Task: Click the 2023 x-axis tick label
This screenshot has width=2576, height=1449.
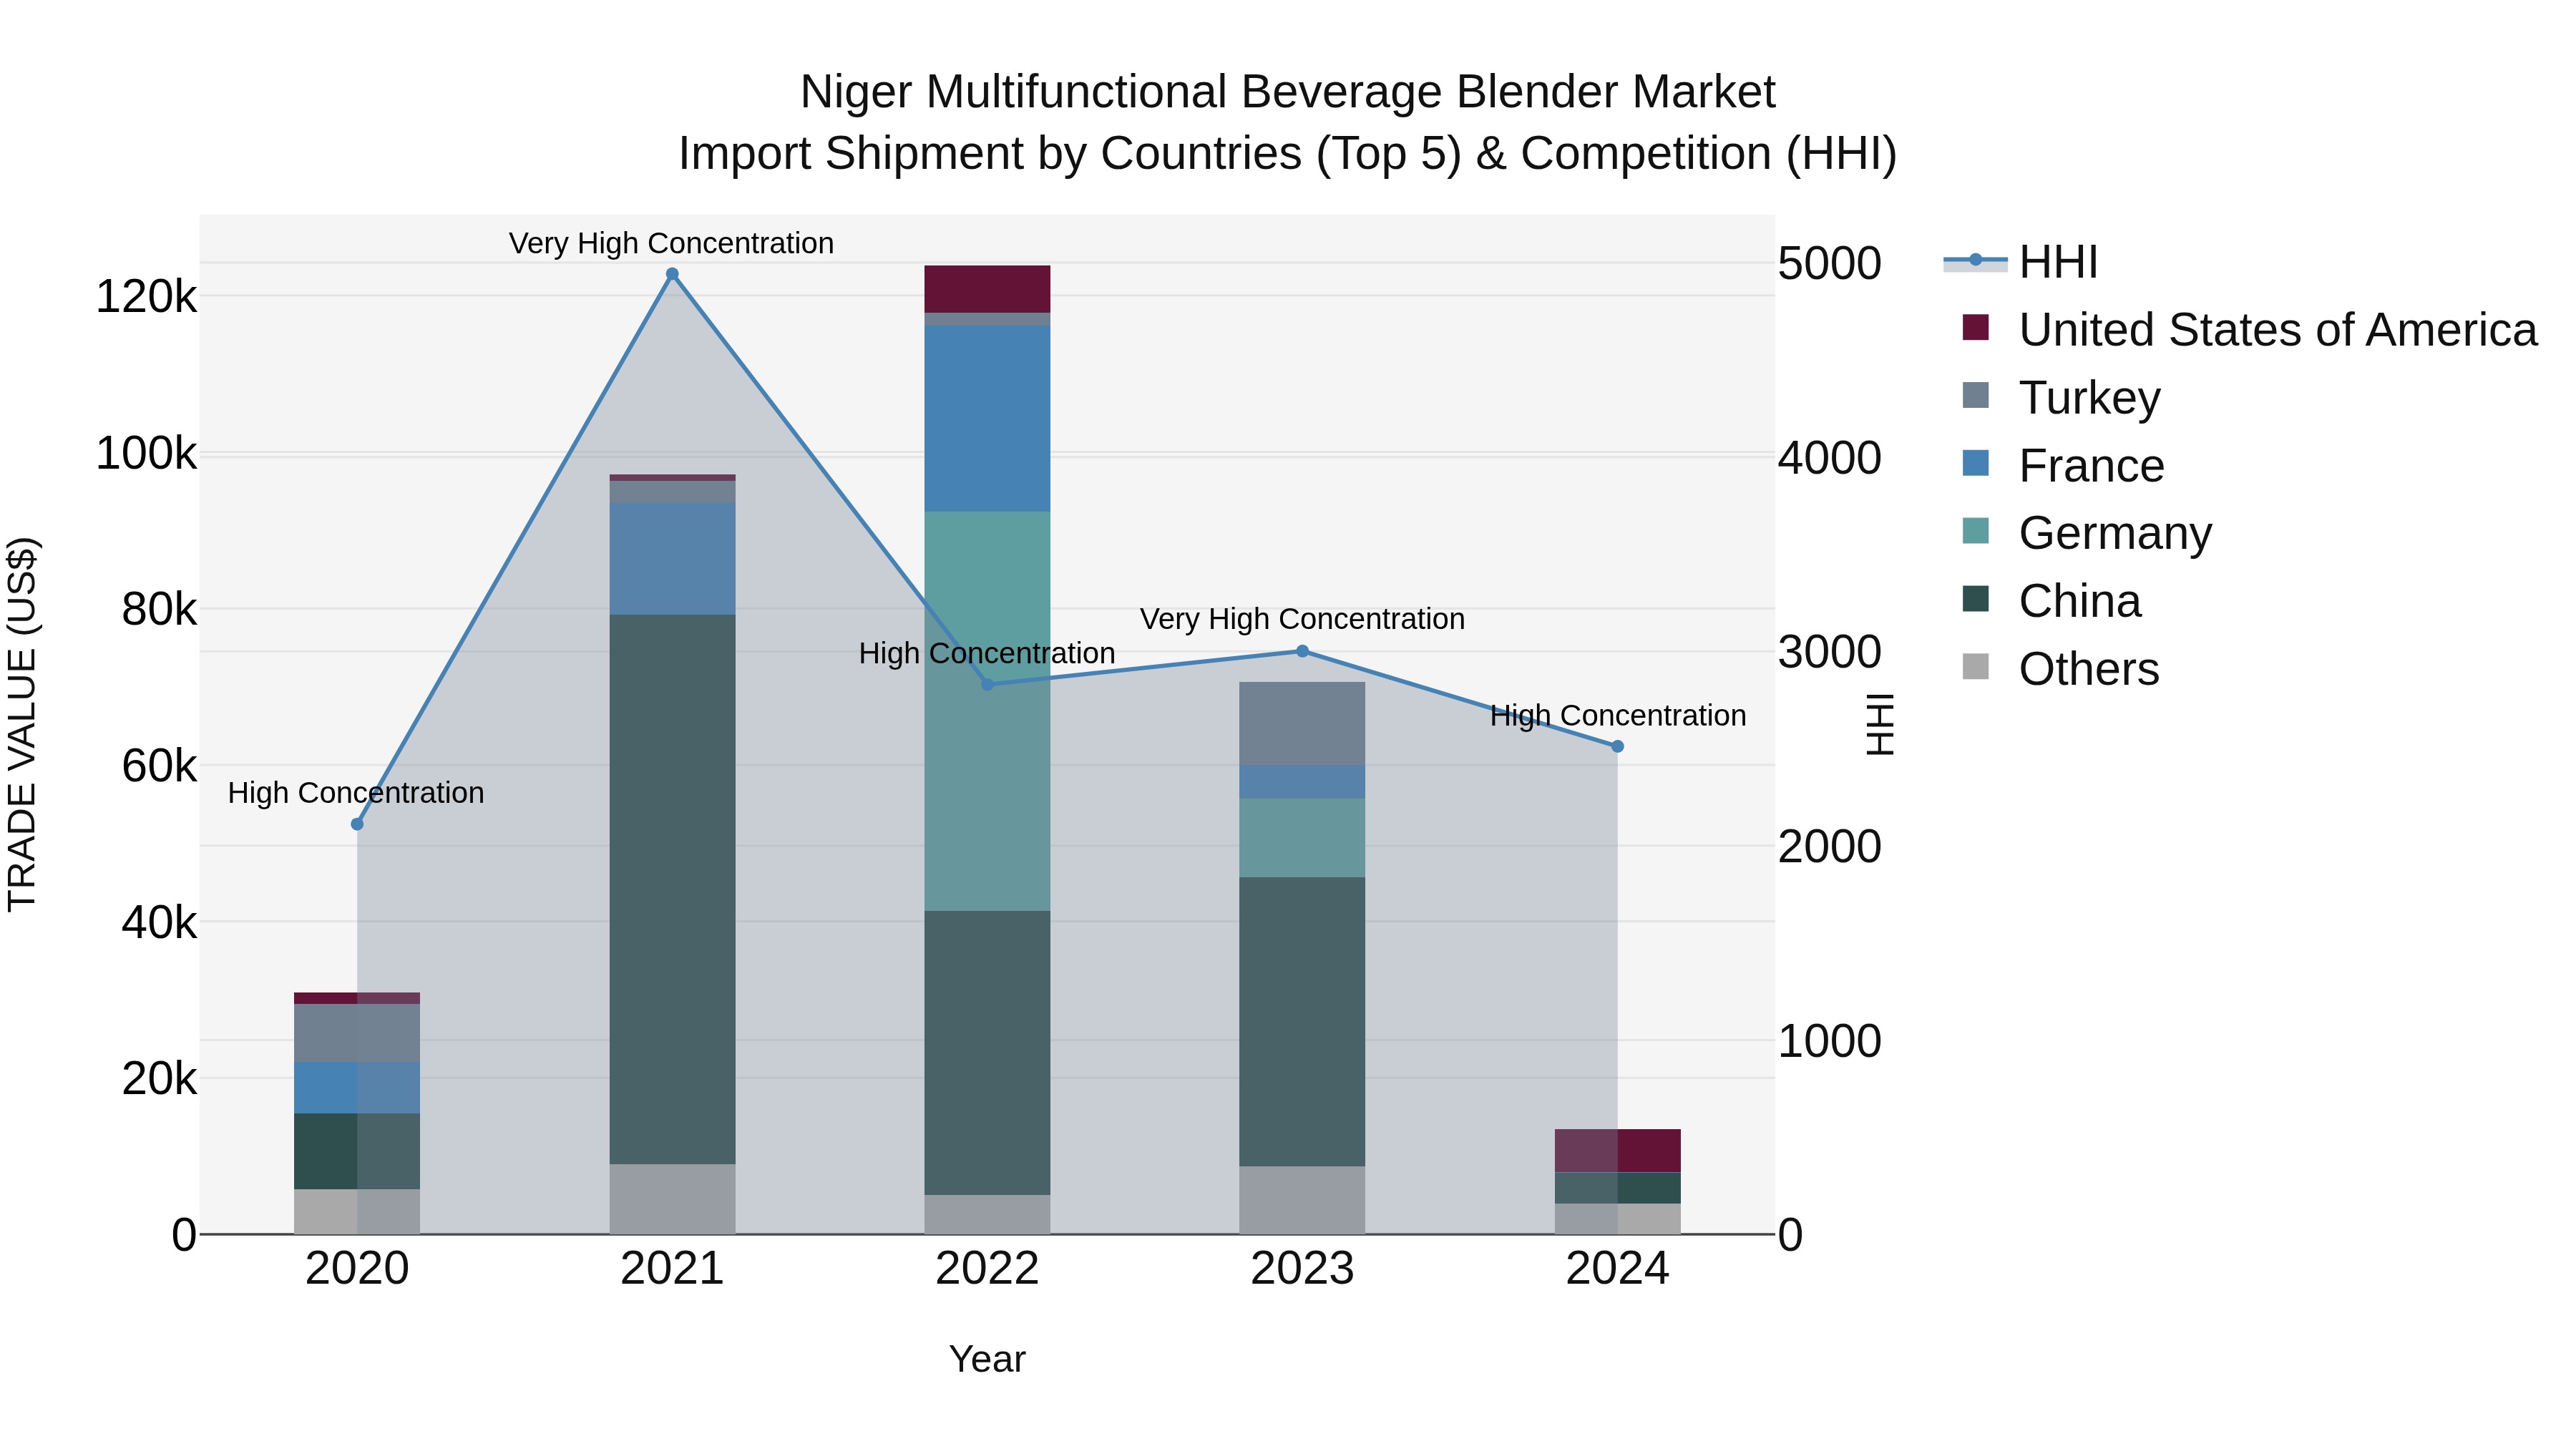Action: [x=1302, y=1269]
